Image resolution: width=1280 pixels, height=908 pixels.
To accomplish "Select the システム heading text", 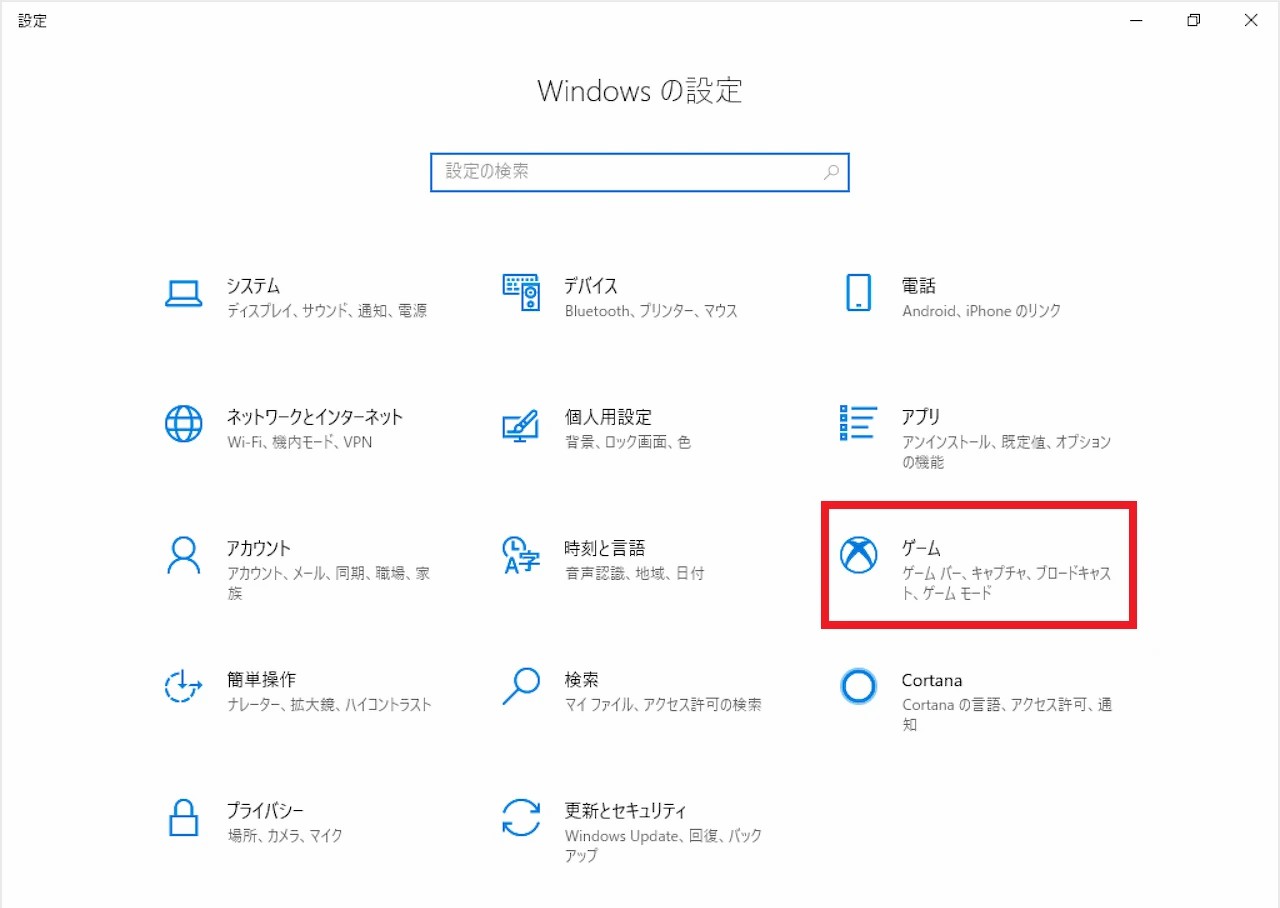I will tap(254, 286).
